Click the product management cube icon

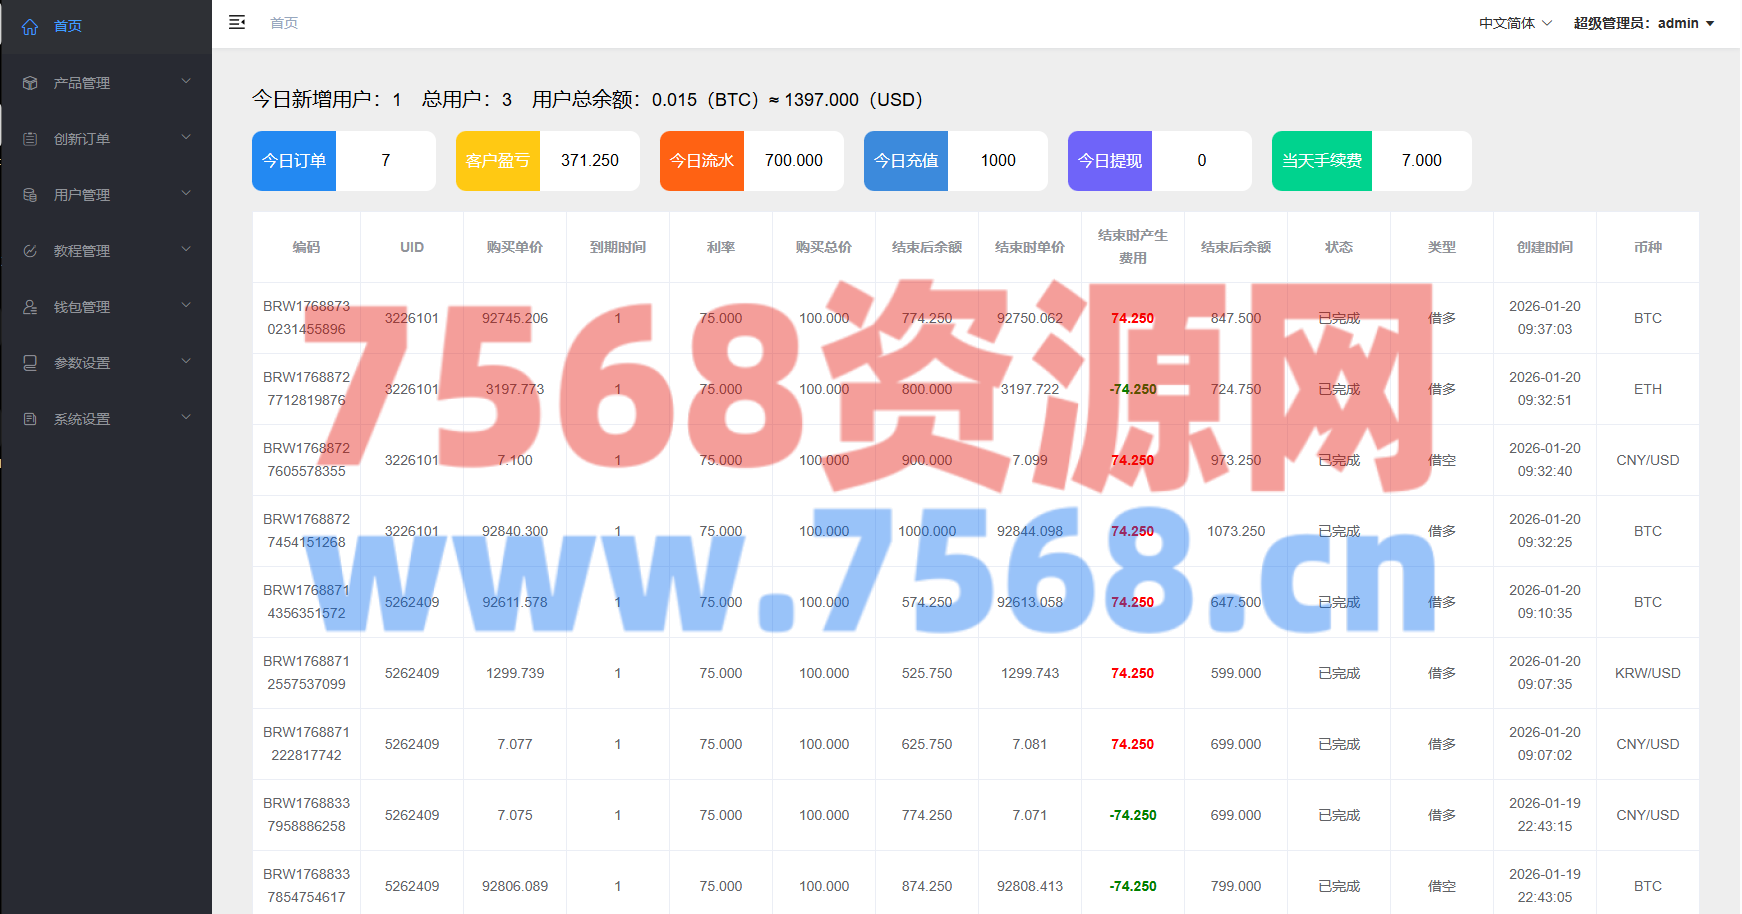[30, 83]
